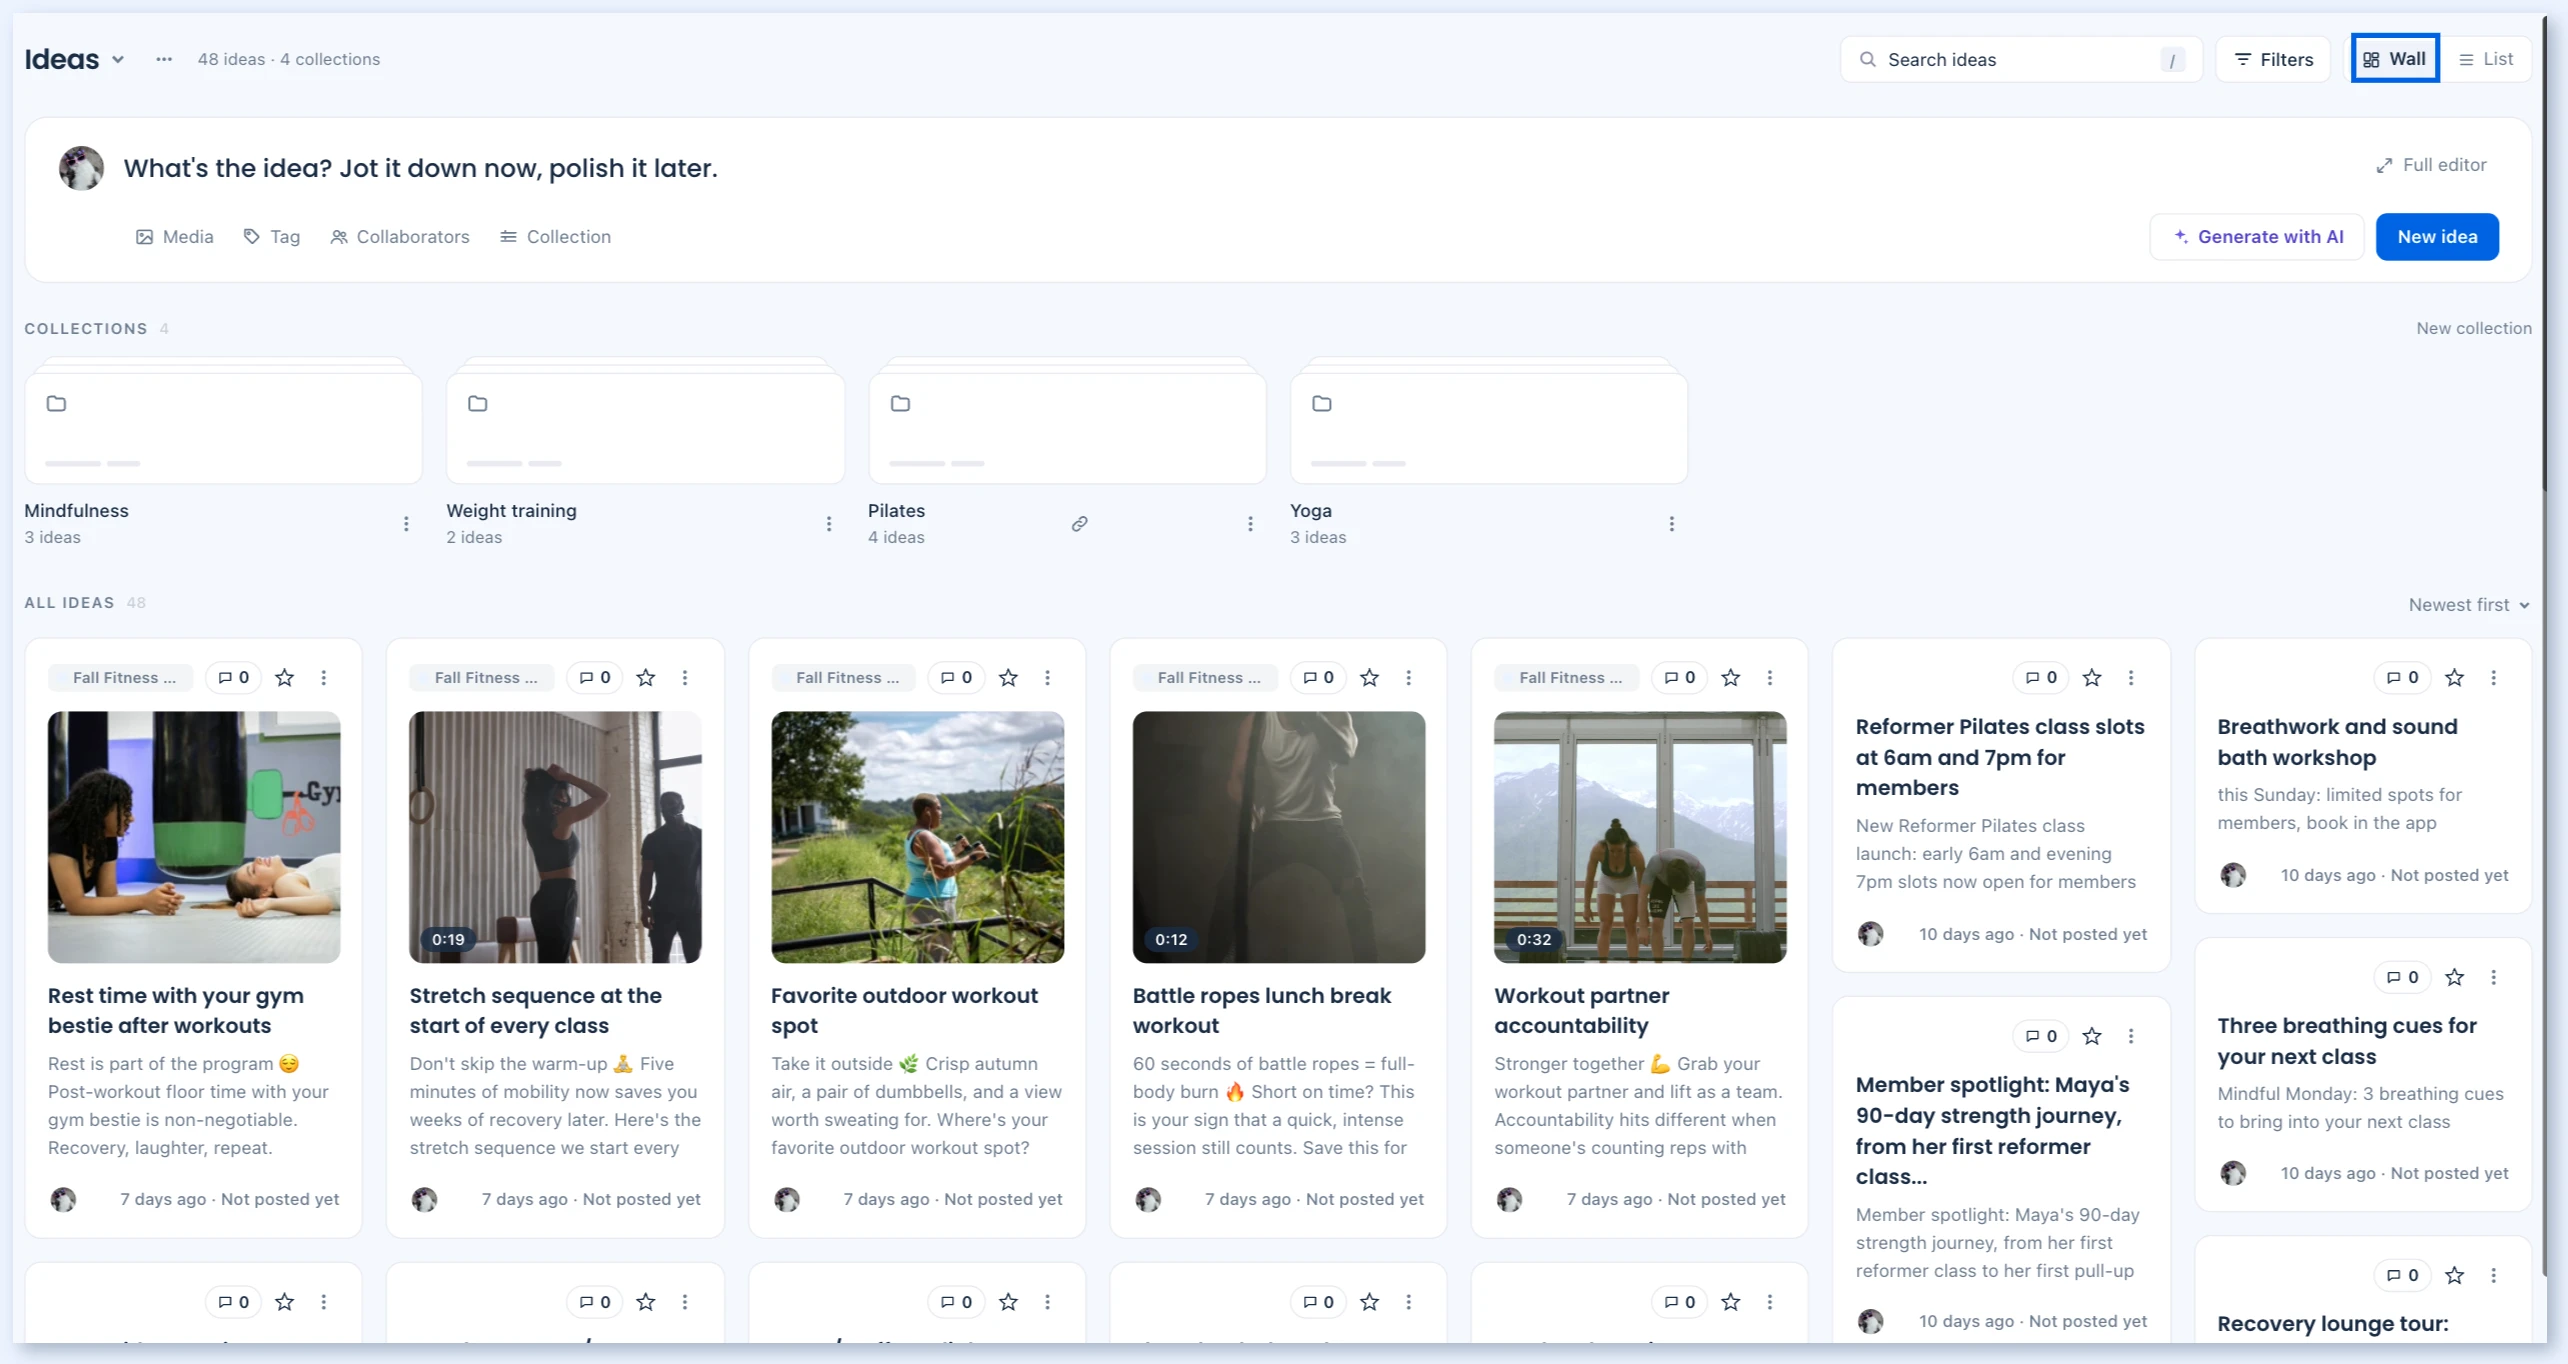Open more options for 'Favorite outdoor workout spot'
The height and width of the screenshot is (1364, 2568).
(x=1048, y=678)
